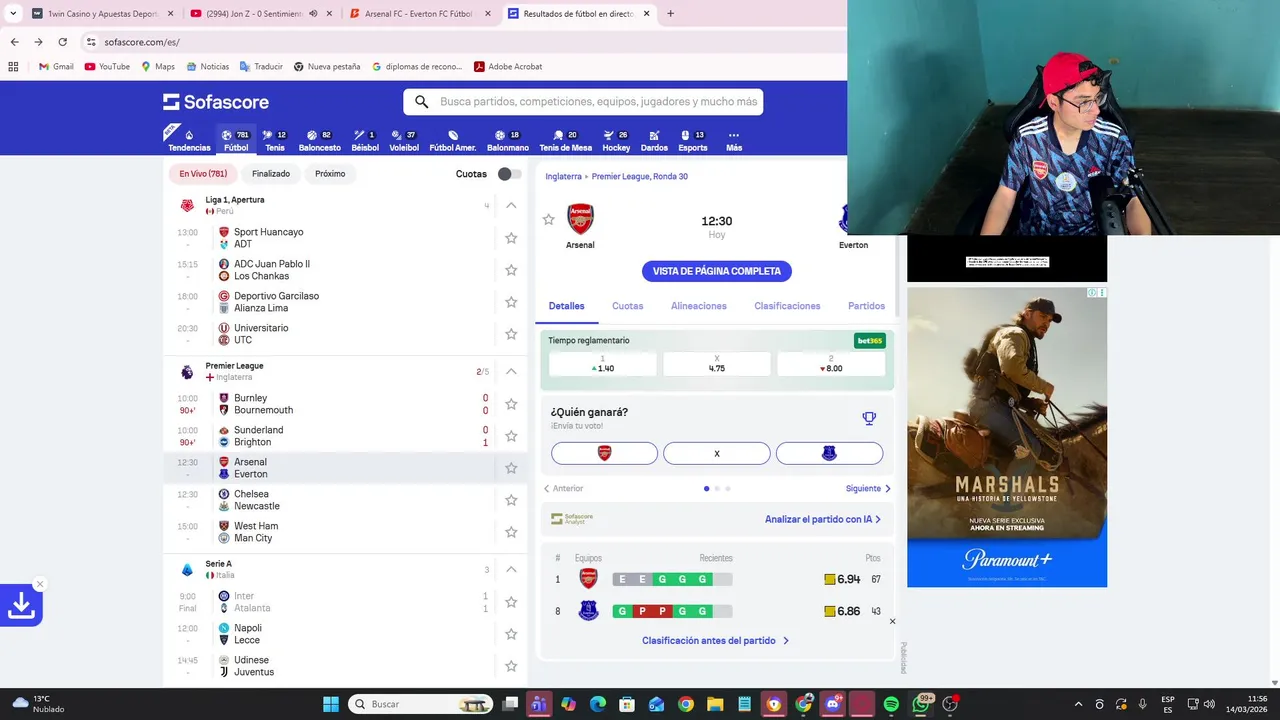1280x720 pixels.
Task: Select the Finalizado filter
Action: pyautogui.click(x=271, y=174)
